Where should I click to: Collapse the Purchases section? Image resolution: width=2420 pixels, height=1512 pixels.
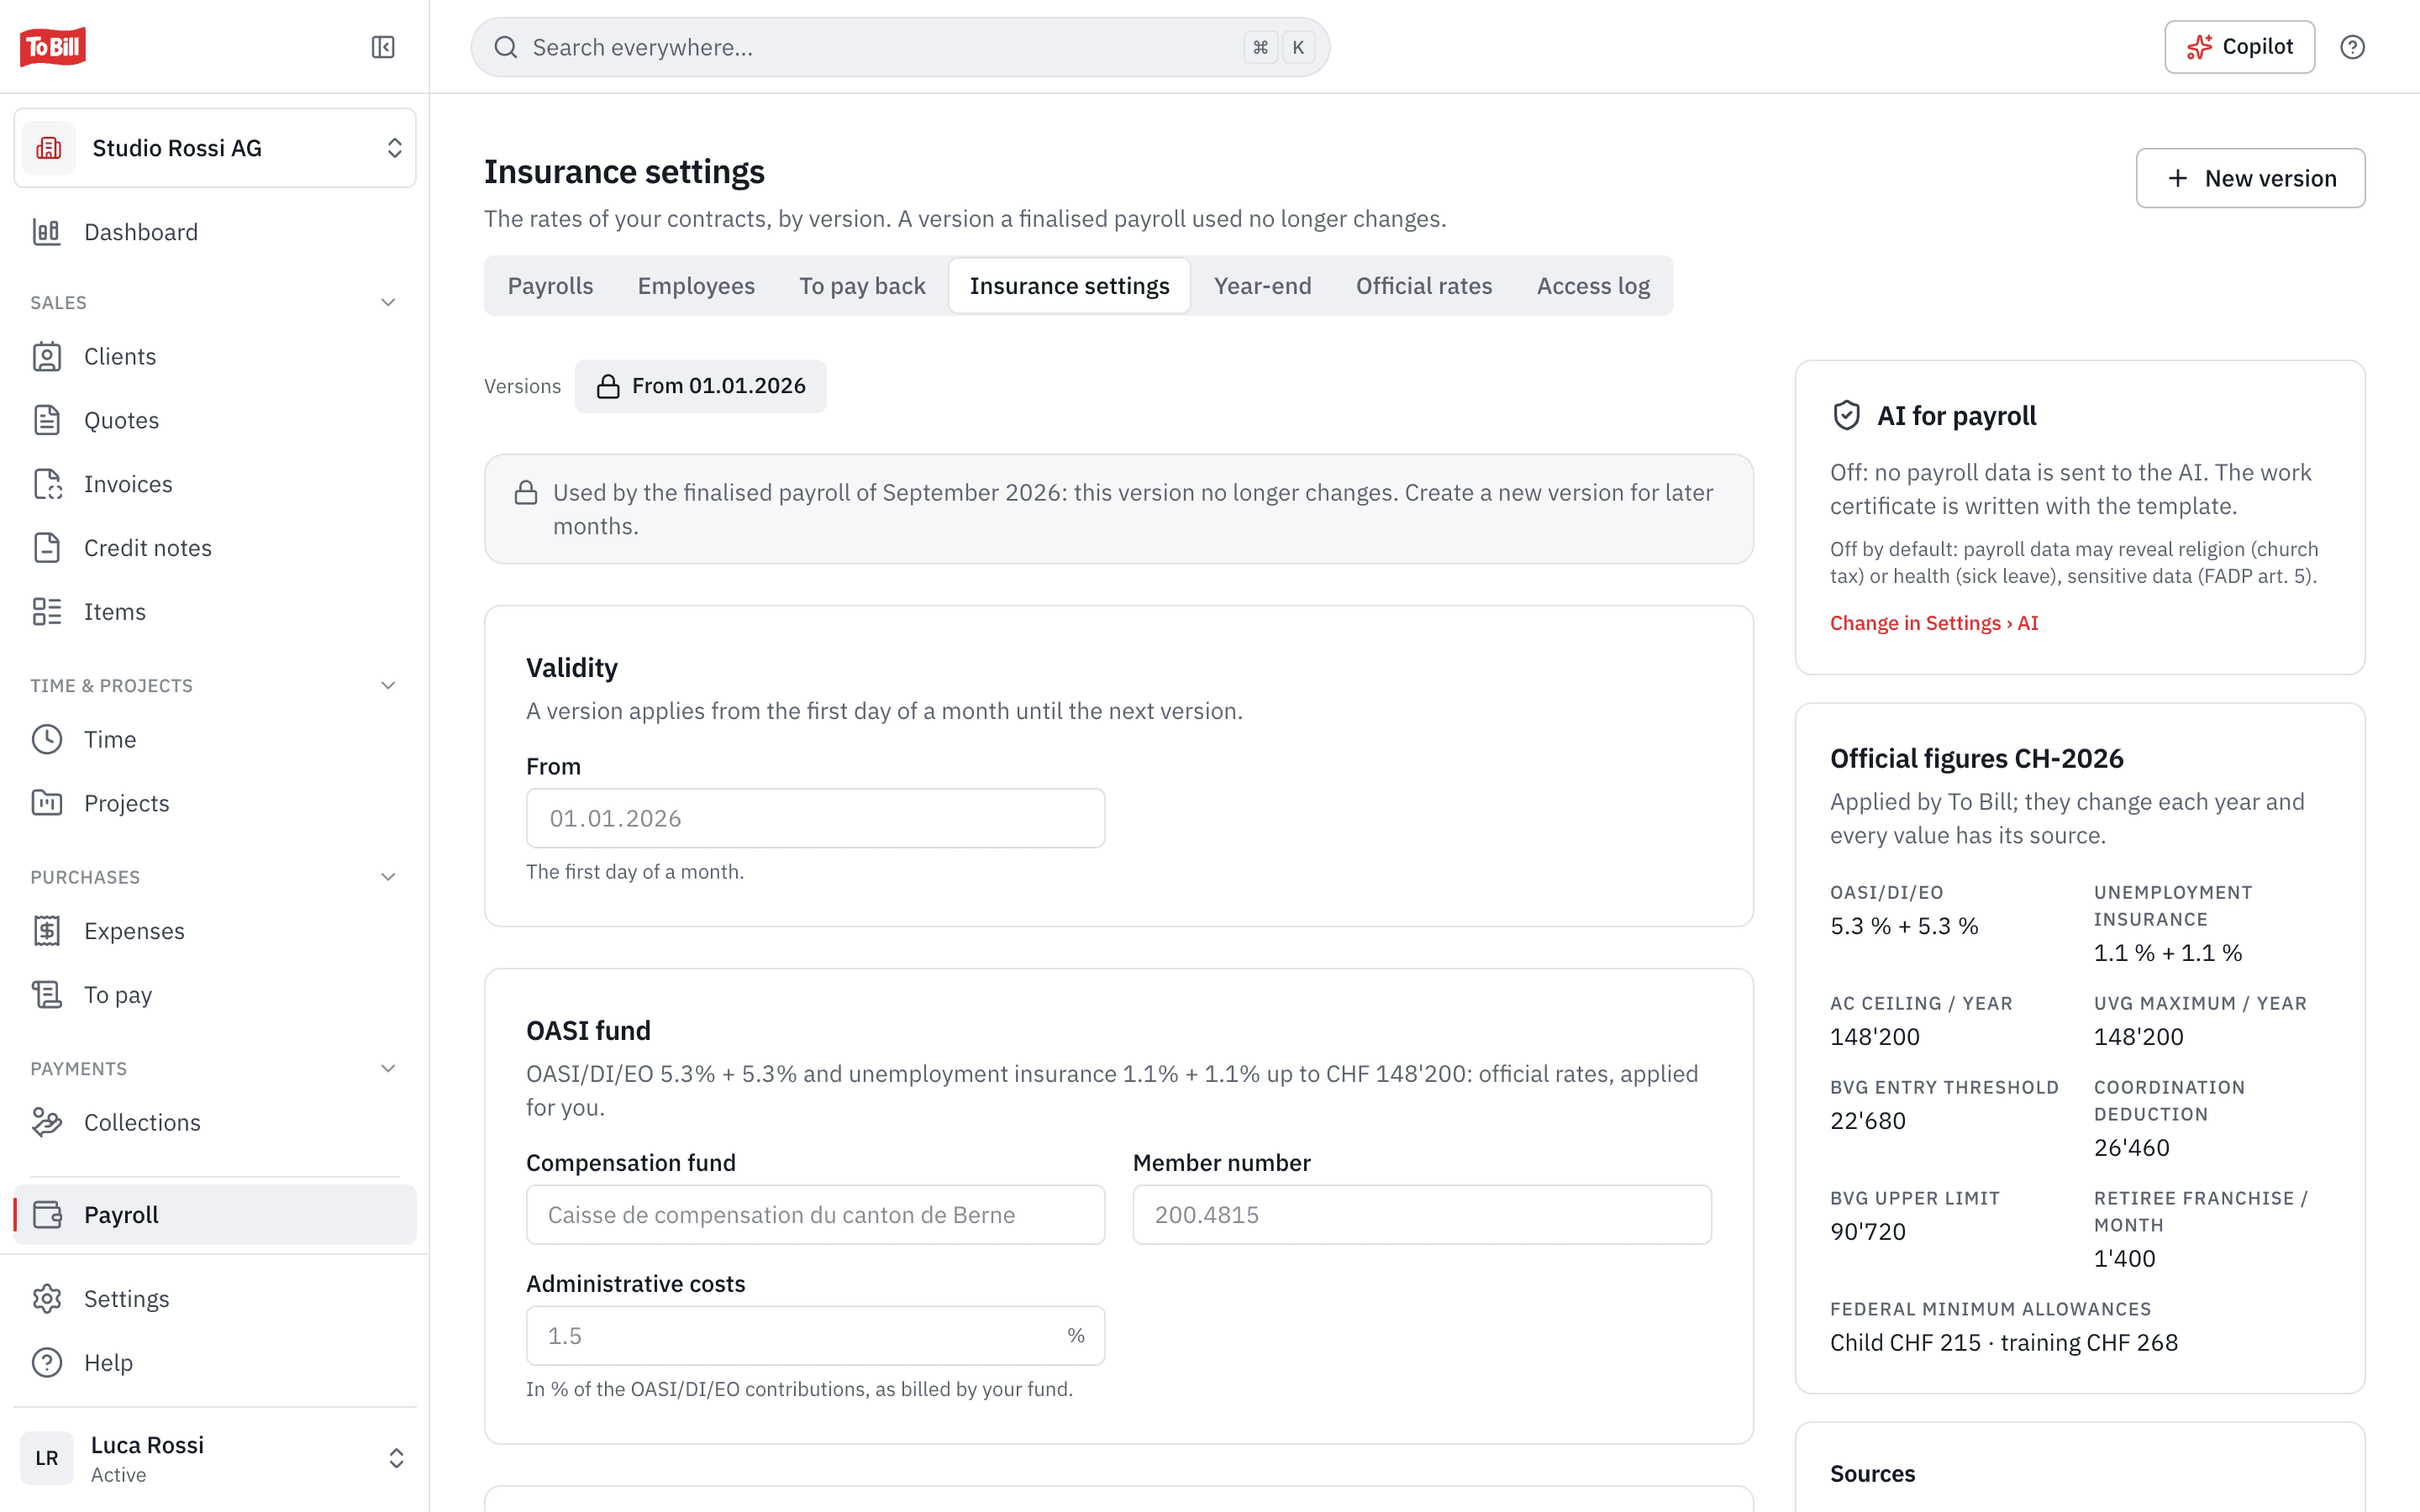(388, 877)
